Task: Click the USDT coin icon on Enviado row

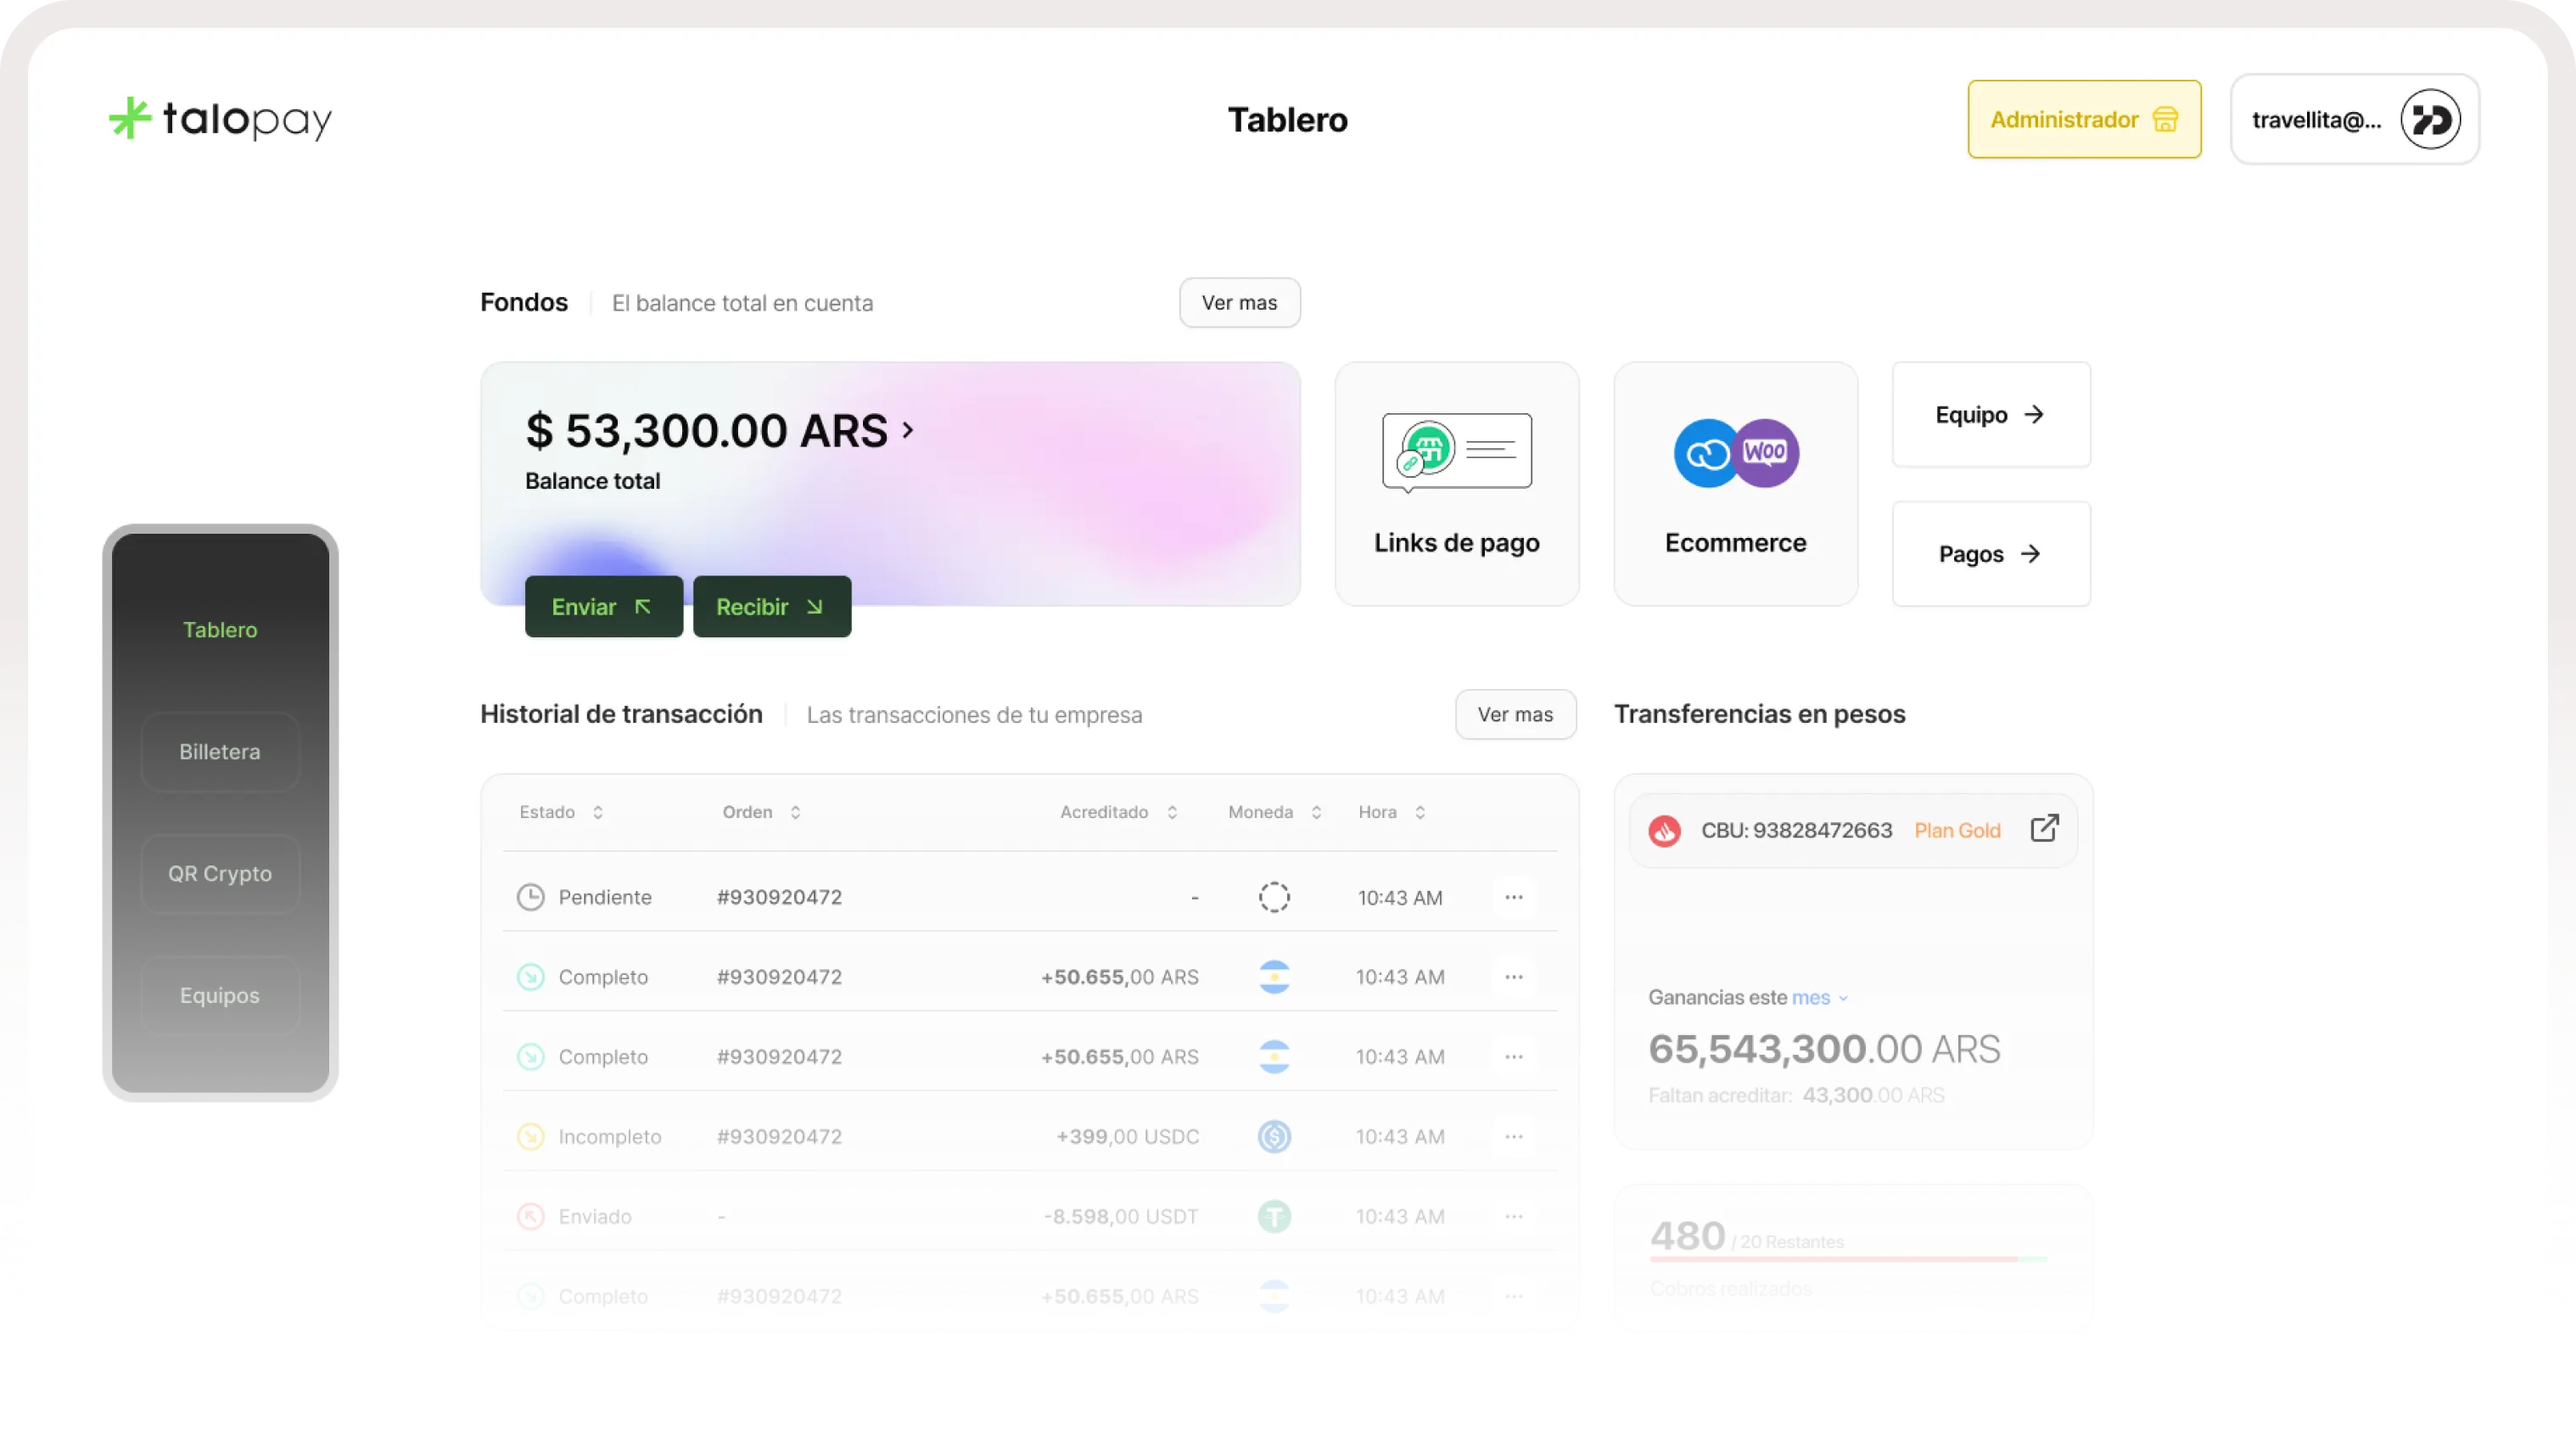Action: tap(1274, 1217)
